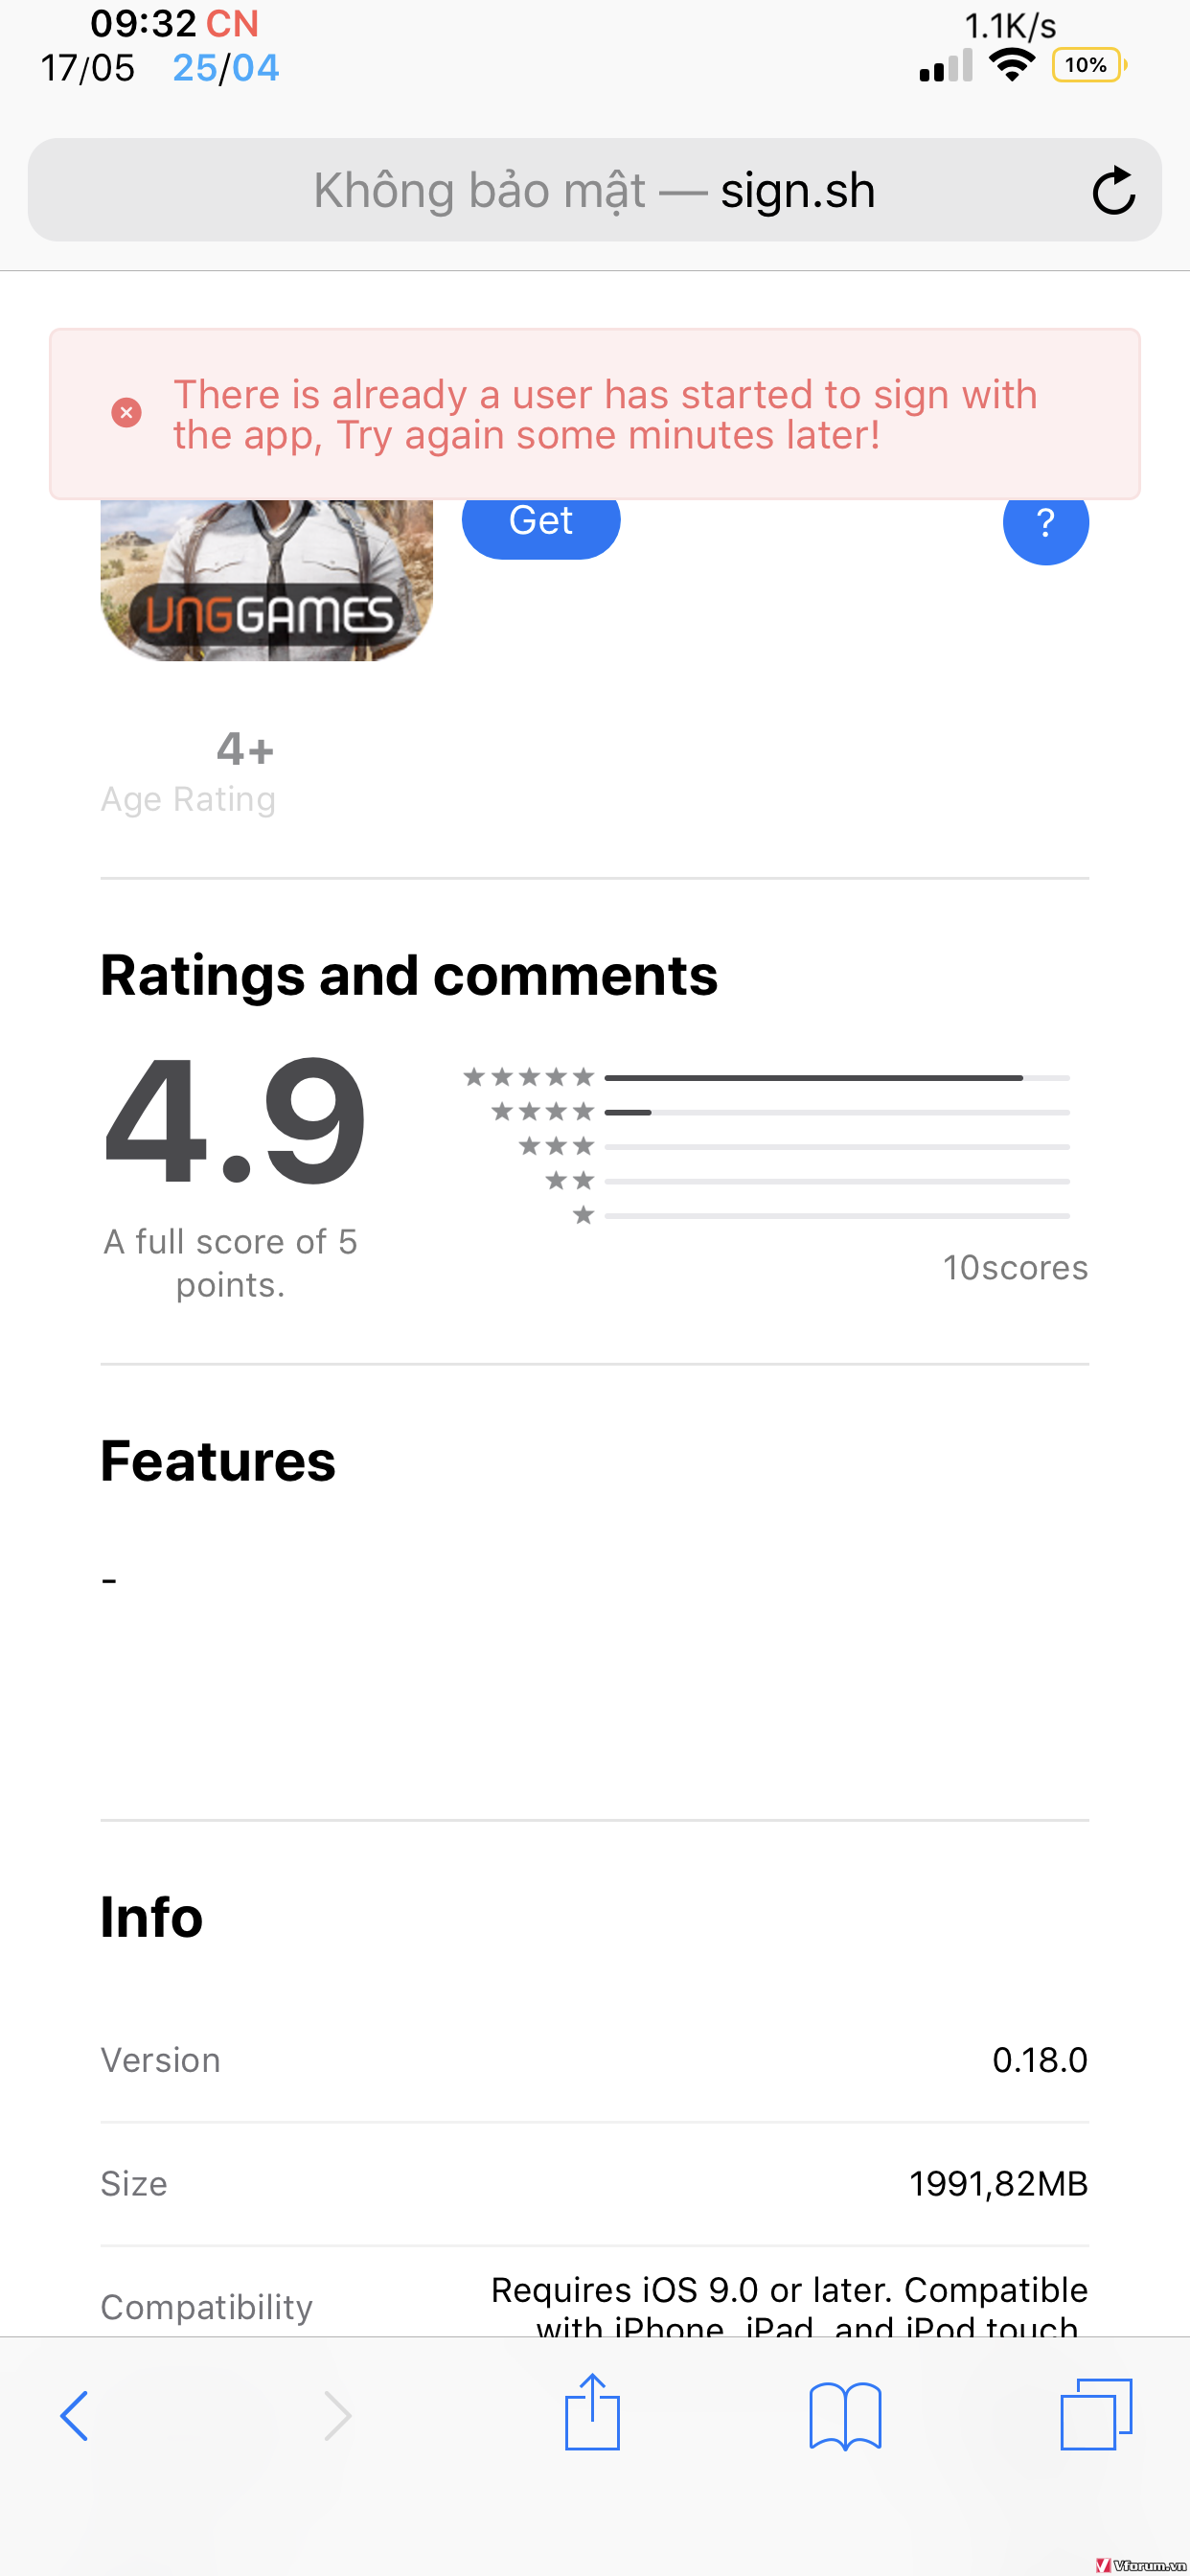Screen dimensions: 1190x2576
Task: Tap the sign.sh address bar
Action: click(x=594, y=190)
